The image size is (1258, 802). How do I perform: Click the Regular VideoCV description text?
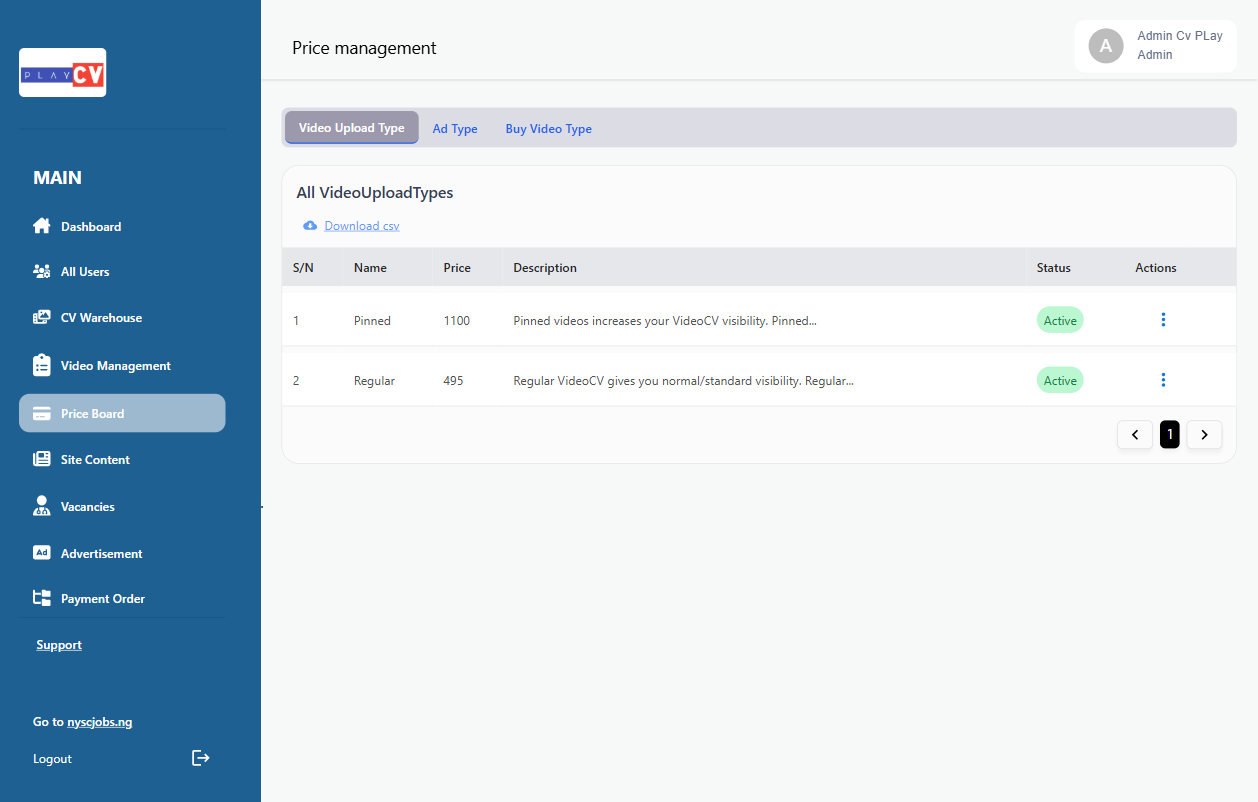point(683,380)
